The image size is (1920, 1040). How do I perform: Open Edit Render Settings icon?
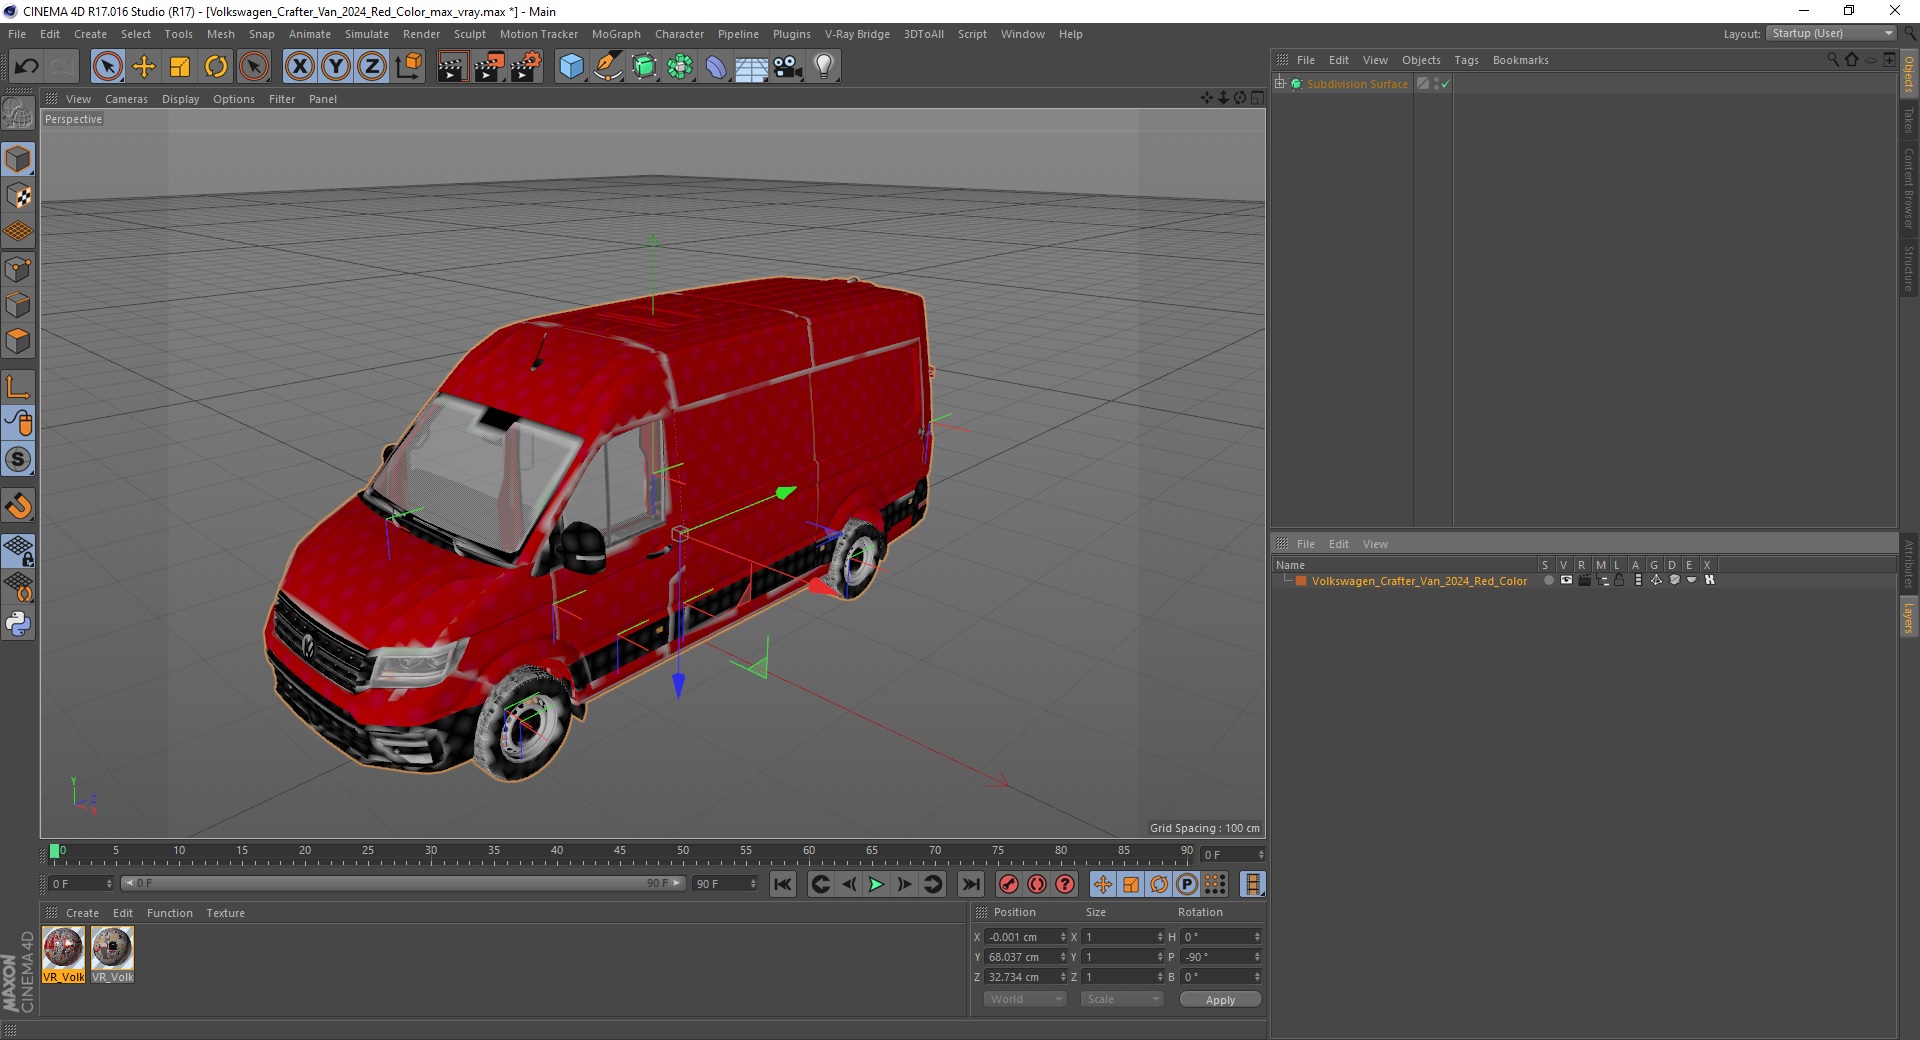(525, 67)
